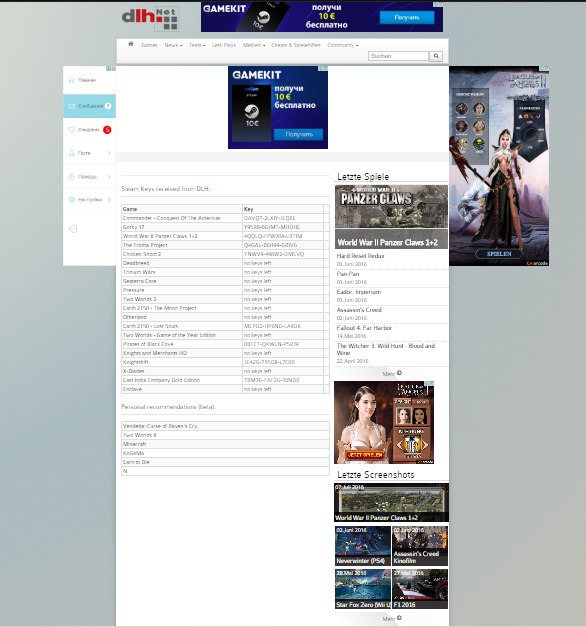
Task: Open the home icon in navigation bar
Action: click(131, 44)
